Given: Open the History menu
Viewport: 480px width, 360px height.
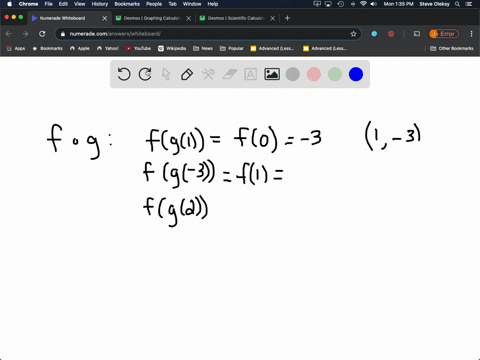Looking at the screenshot, I should coord(100,4).
